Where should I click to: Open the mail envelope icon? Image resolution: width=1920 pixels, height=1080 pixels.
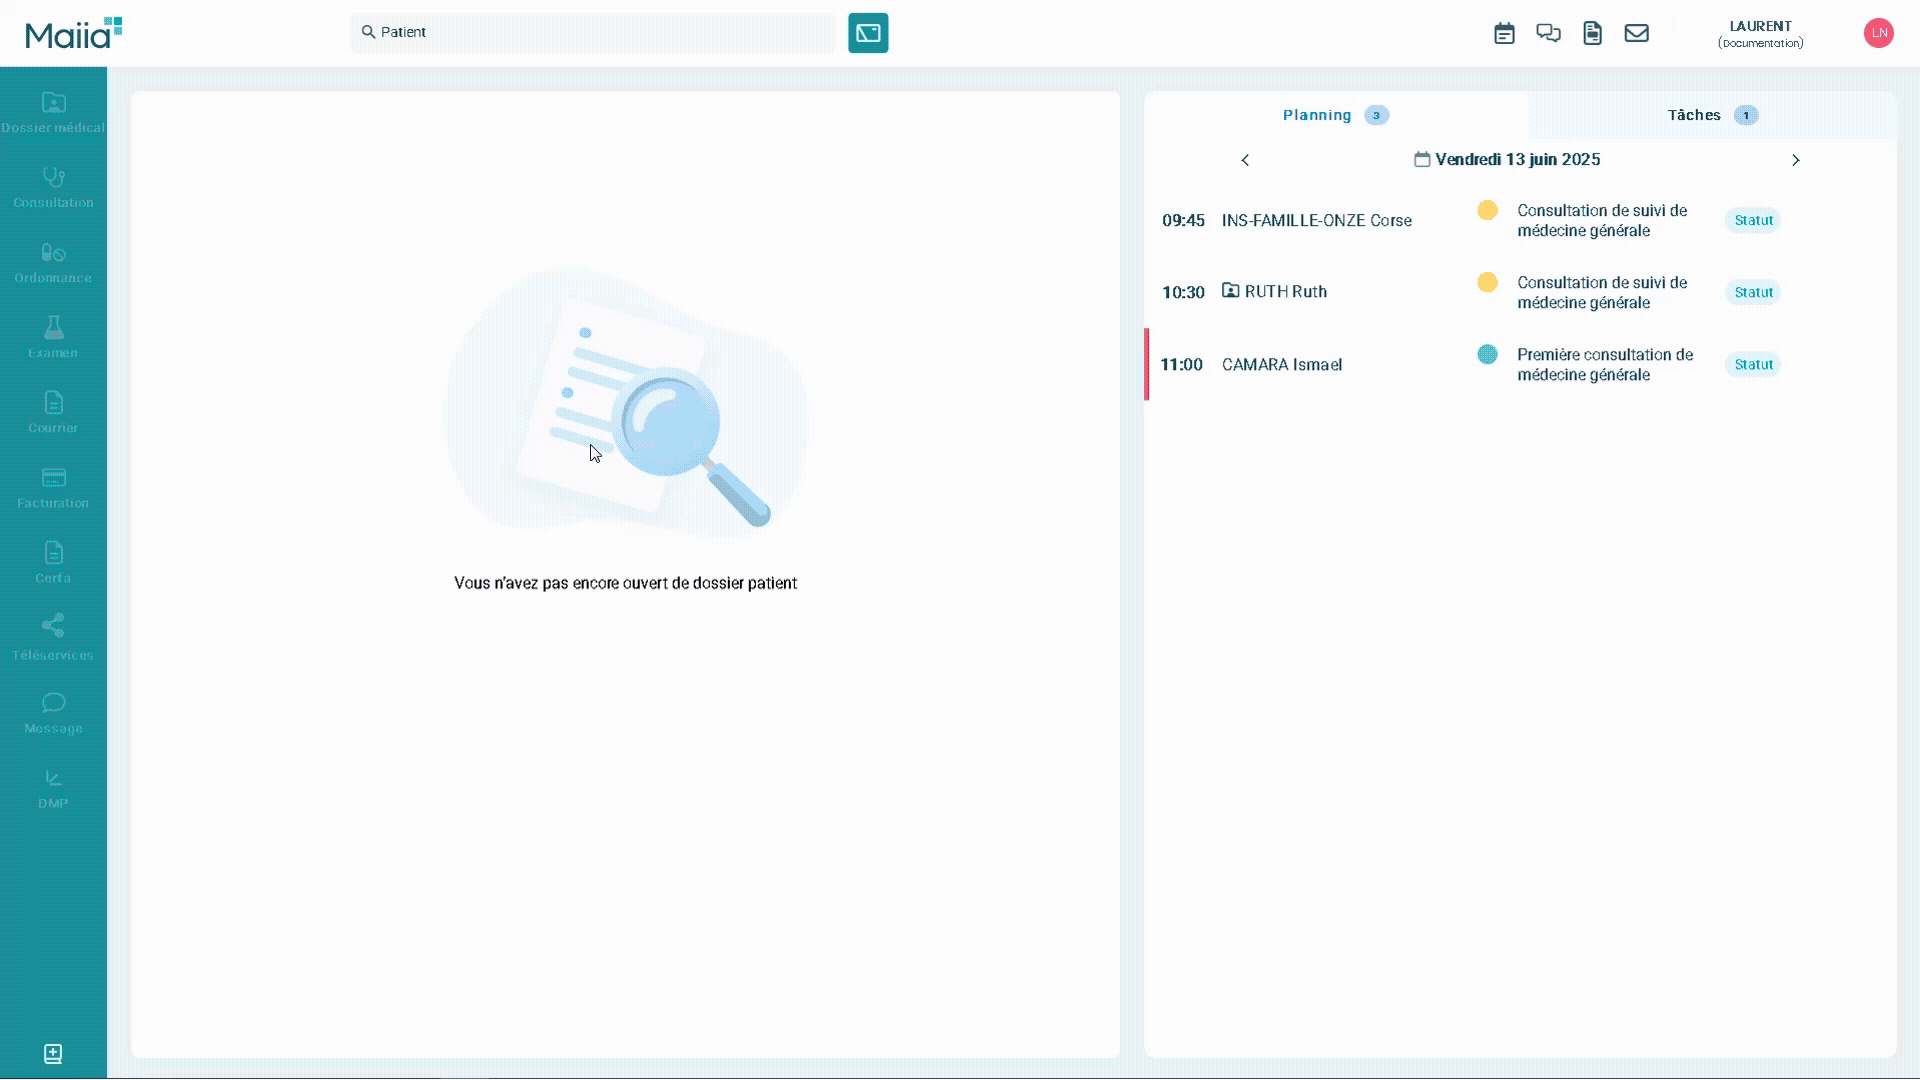point(1637,33)
